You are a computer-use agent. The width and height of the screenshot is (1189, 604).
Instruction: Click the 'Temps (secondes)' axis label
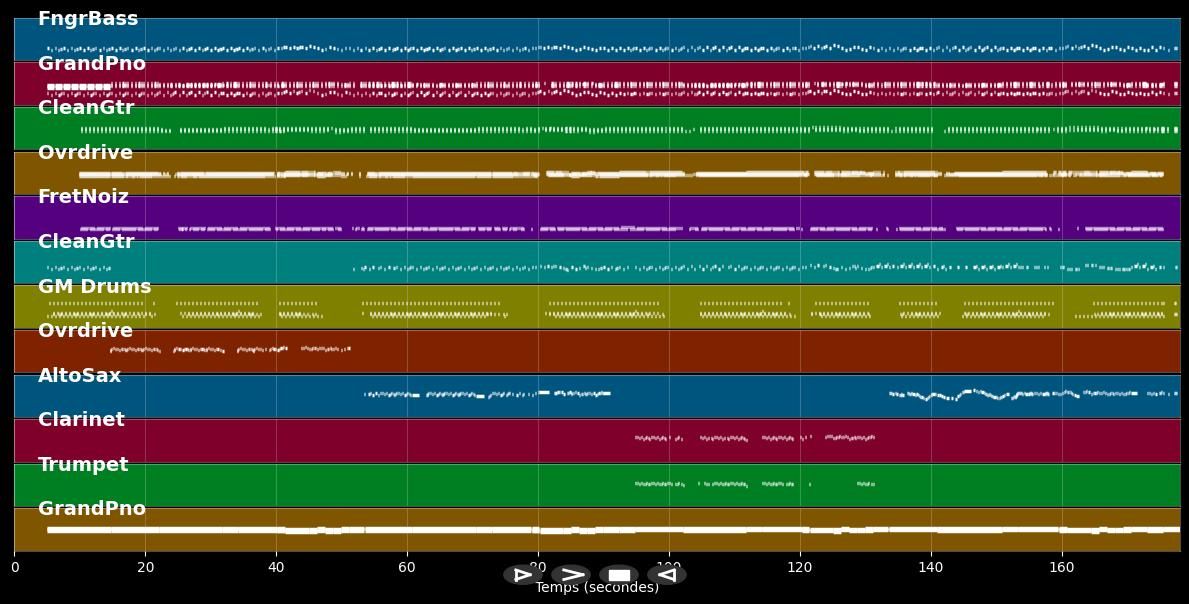tap(597, 589)
